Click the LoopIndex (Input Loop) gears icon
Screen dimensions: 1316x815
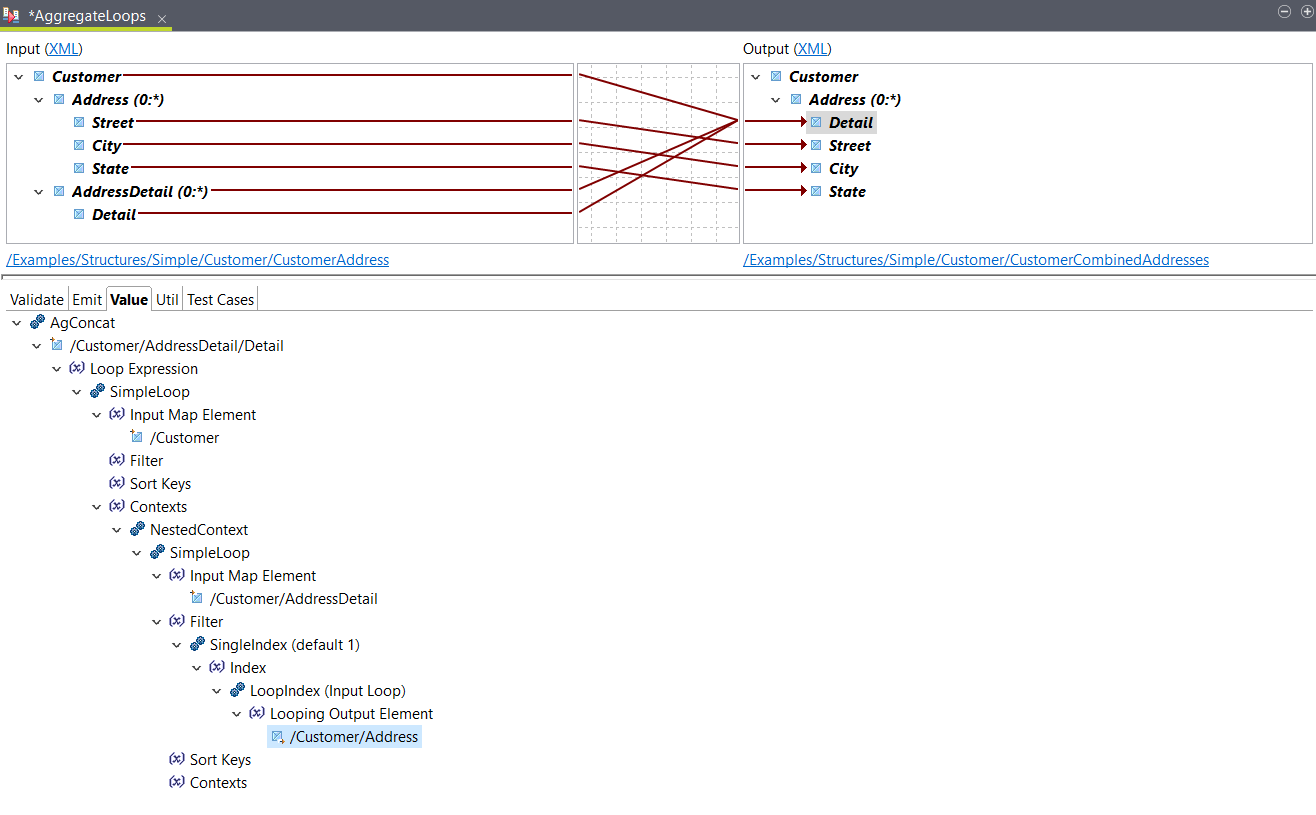tap(237, 690)
